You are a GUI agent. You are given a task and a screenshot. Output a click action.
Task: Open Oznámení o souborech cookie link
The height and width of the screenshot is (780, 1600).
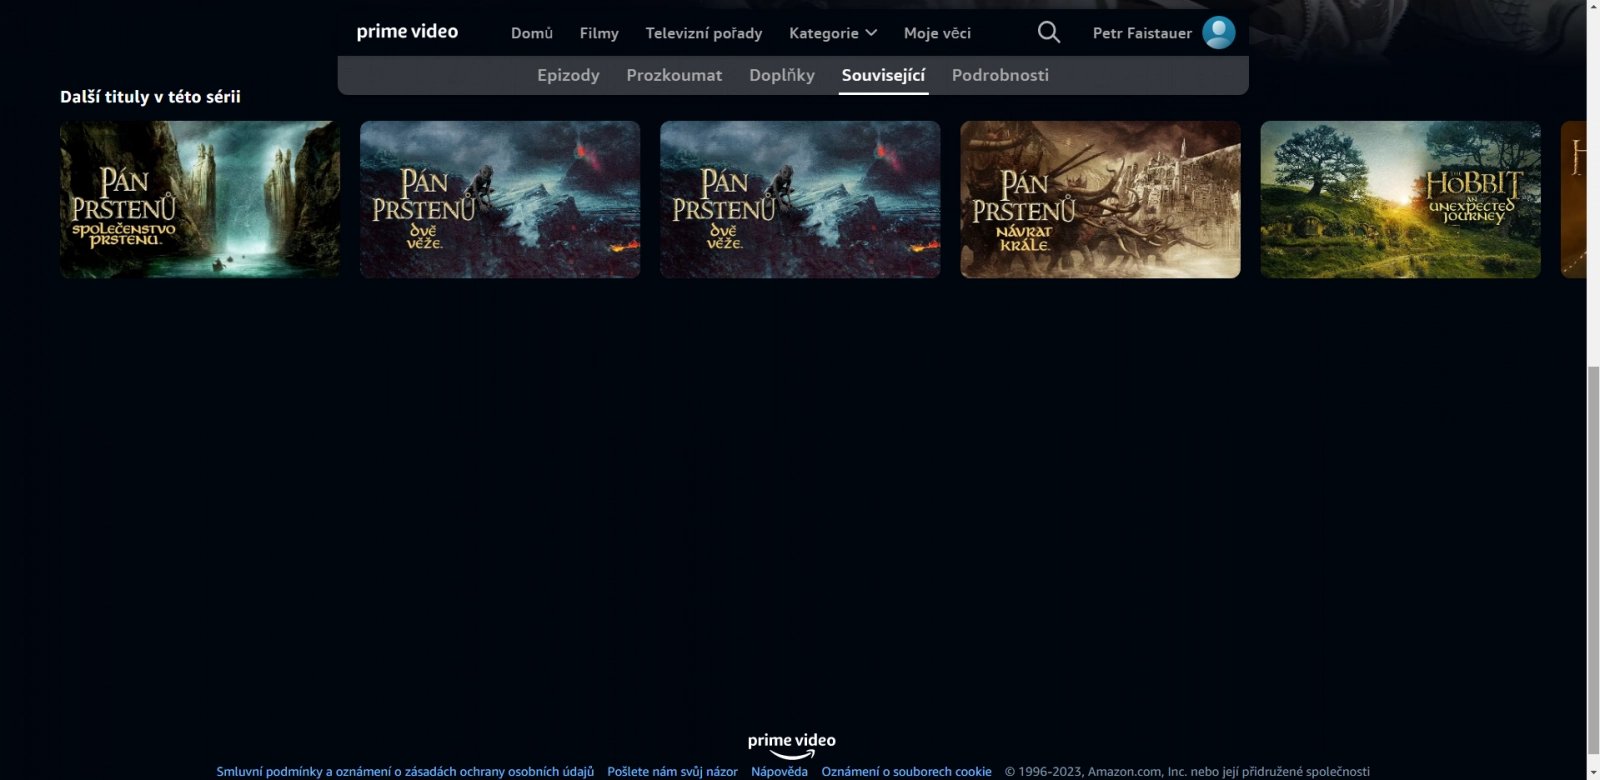click(x=906, y=771)
